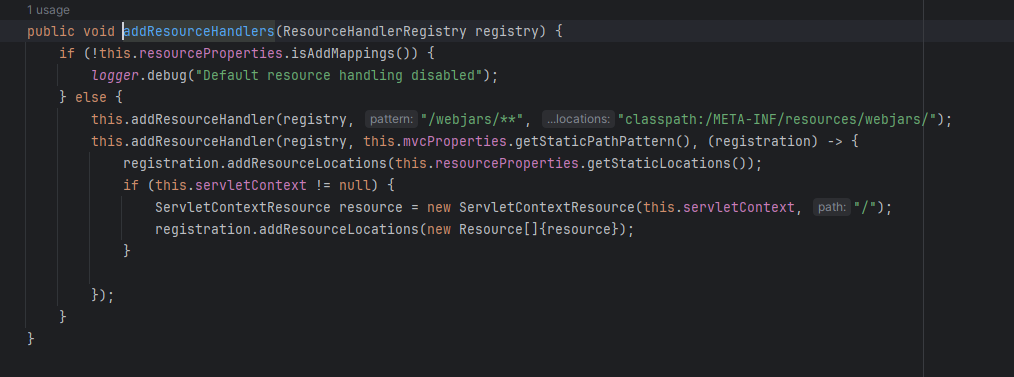
Task: Click the "classpath:/META-INF/resources/webjars/" string
Action: click(777, 119)
